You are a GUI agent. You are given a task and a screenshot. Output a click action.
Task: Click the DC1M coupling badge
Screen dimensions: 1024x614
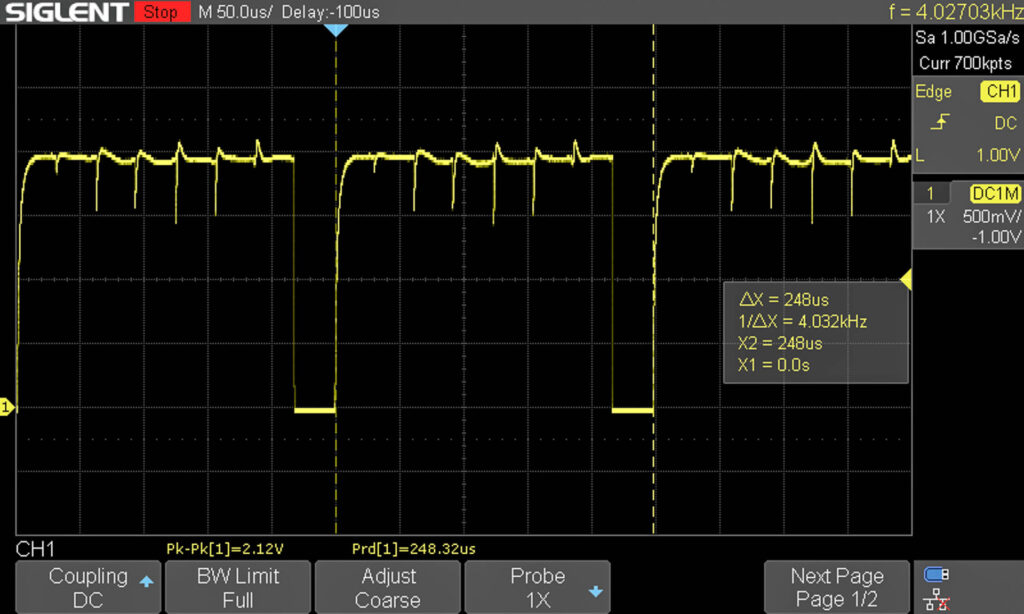(995, 193)
